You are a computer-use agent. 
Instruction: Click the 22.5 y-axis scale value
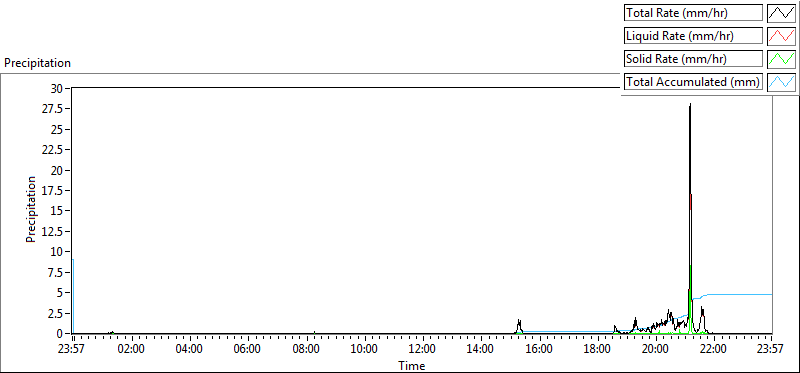[x=53, y=150]
